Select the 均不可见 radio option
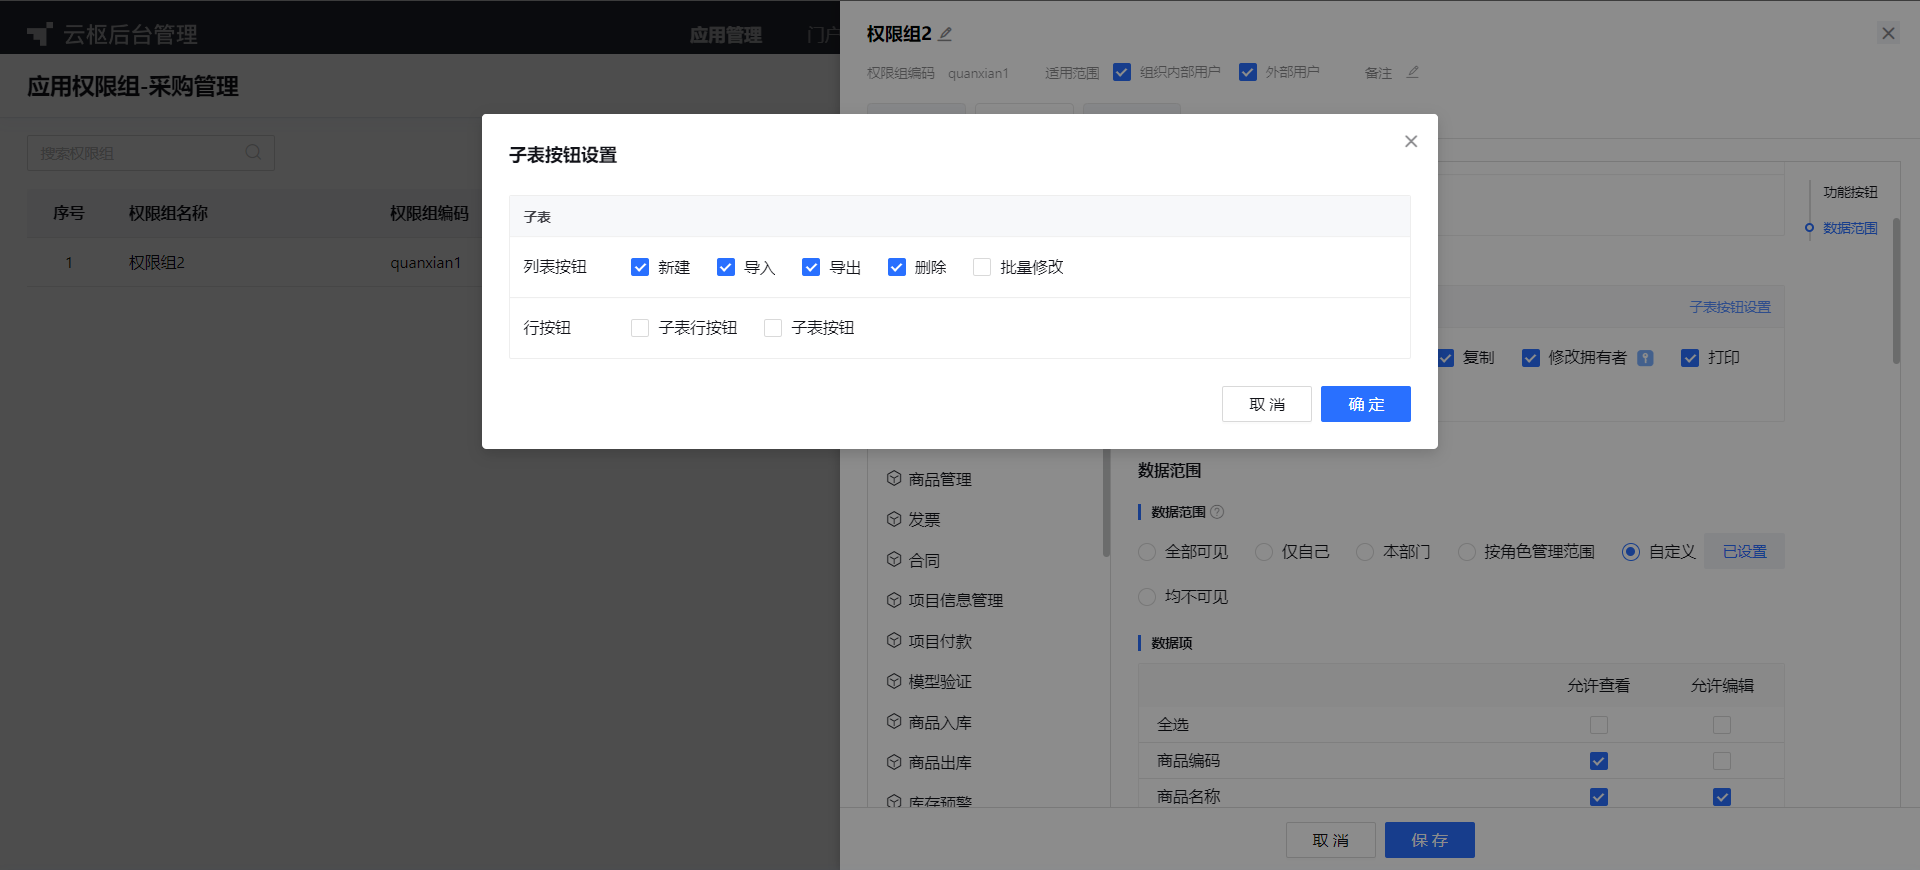Image resolution: width=1920 pixels, height=870 pixels. pyautogui.click(x=1147, y=597)
